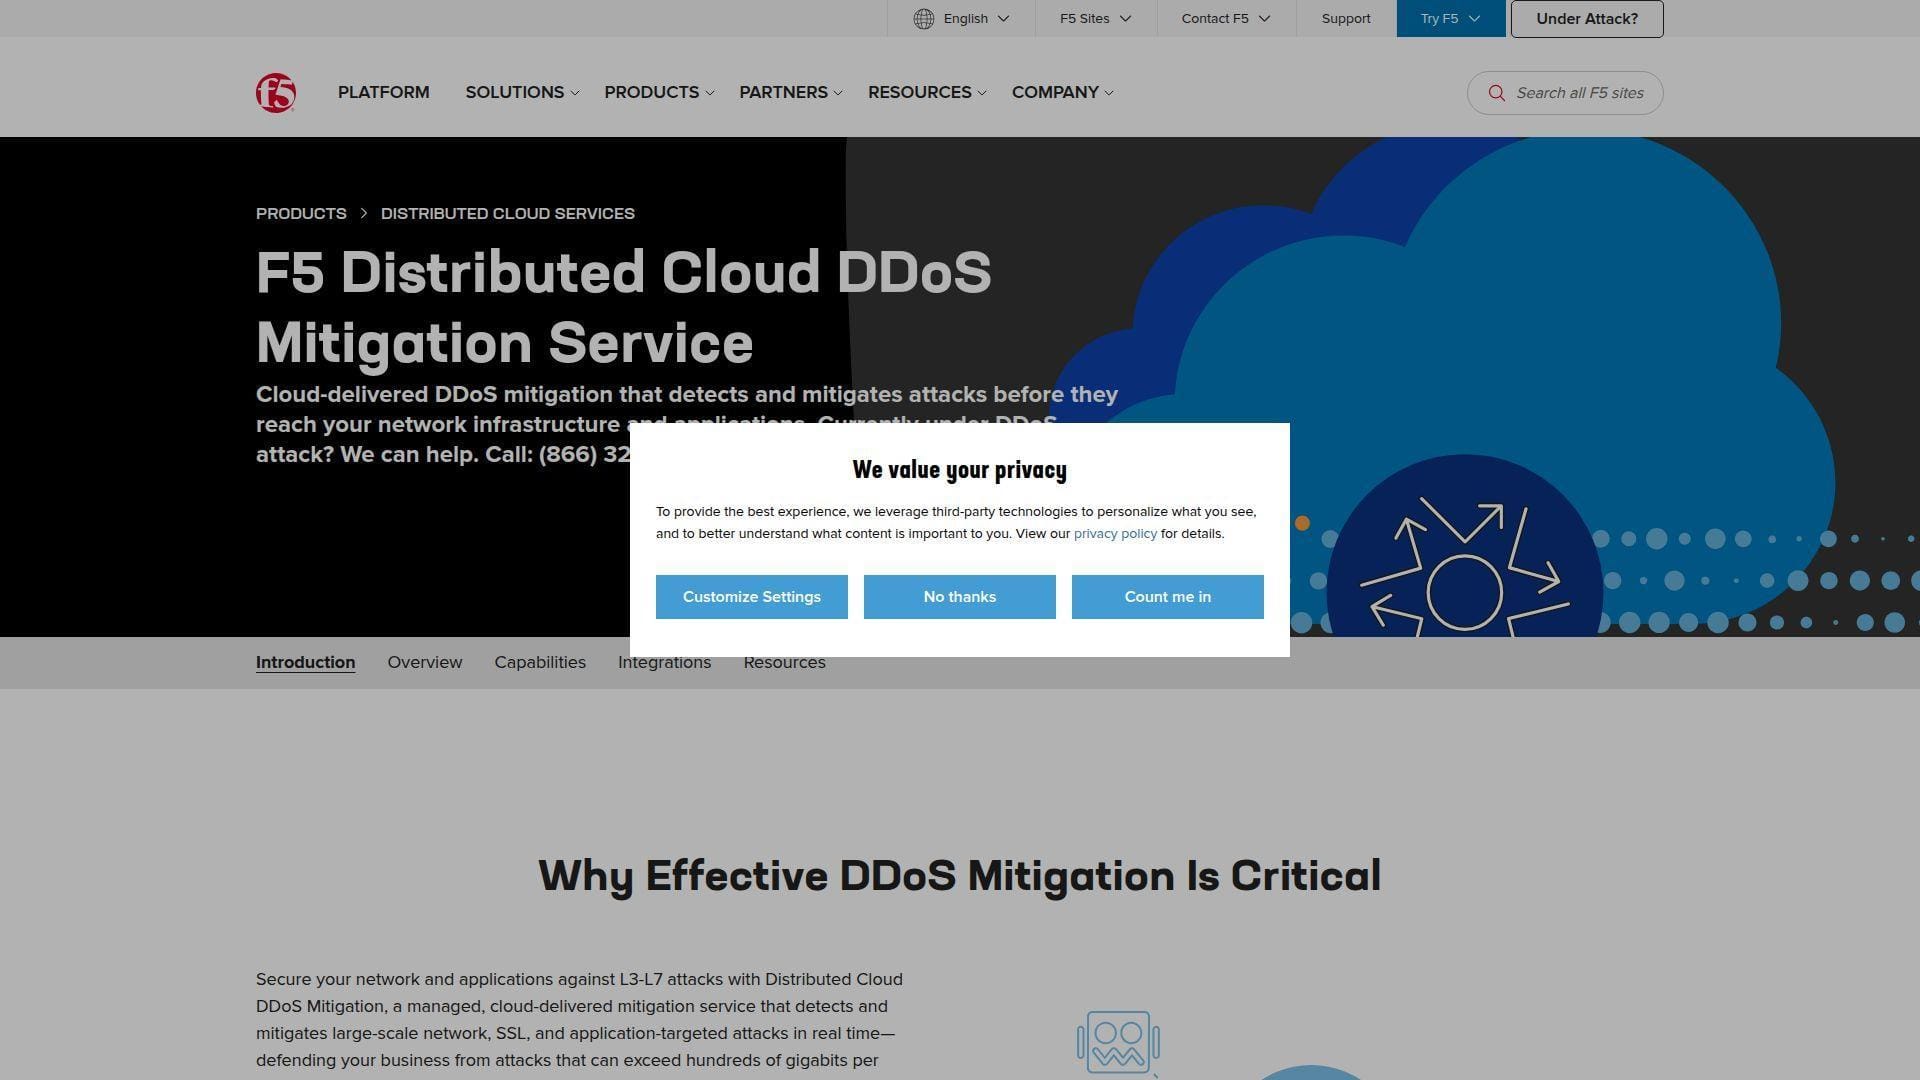Select the Introduction tab
Screen dimensions: 1920x1080
(306, 663)
